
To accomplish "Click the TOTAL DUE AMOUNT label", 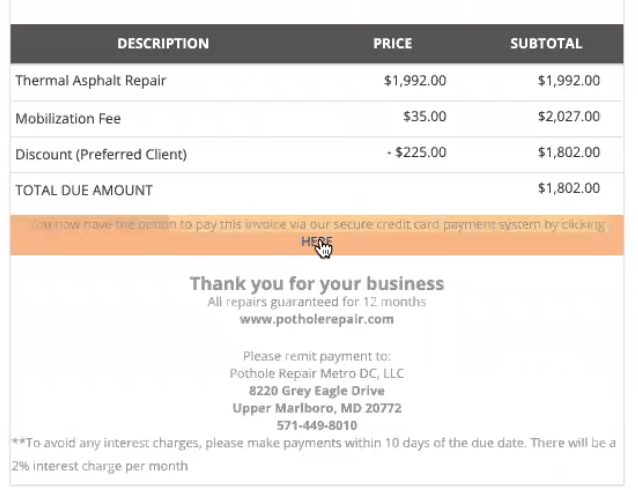I will click(84, 190).
